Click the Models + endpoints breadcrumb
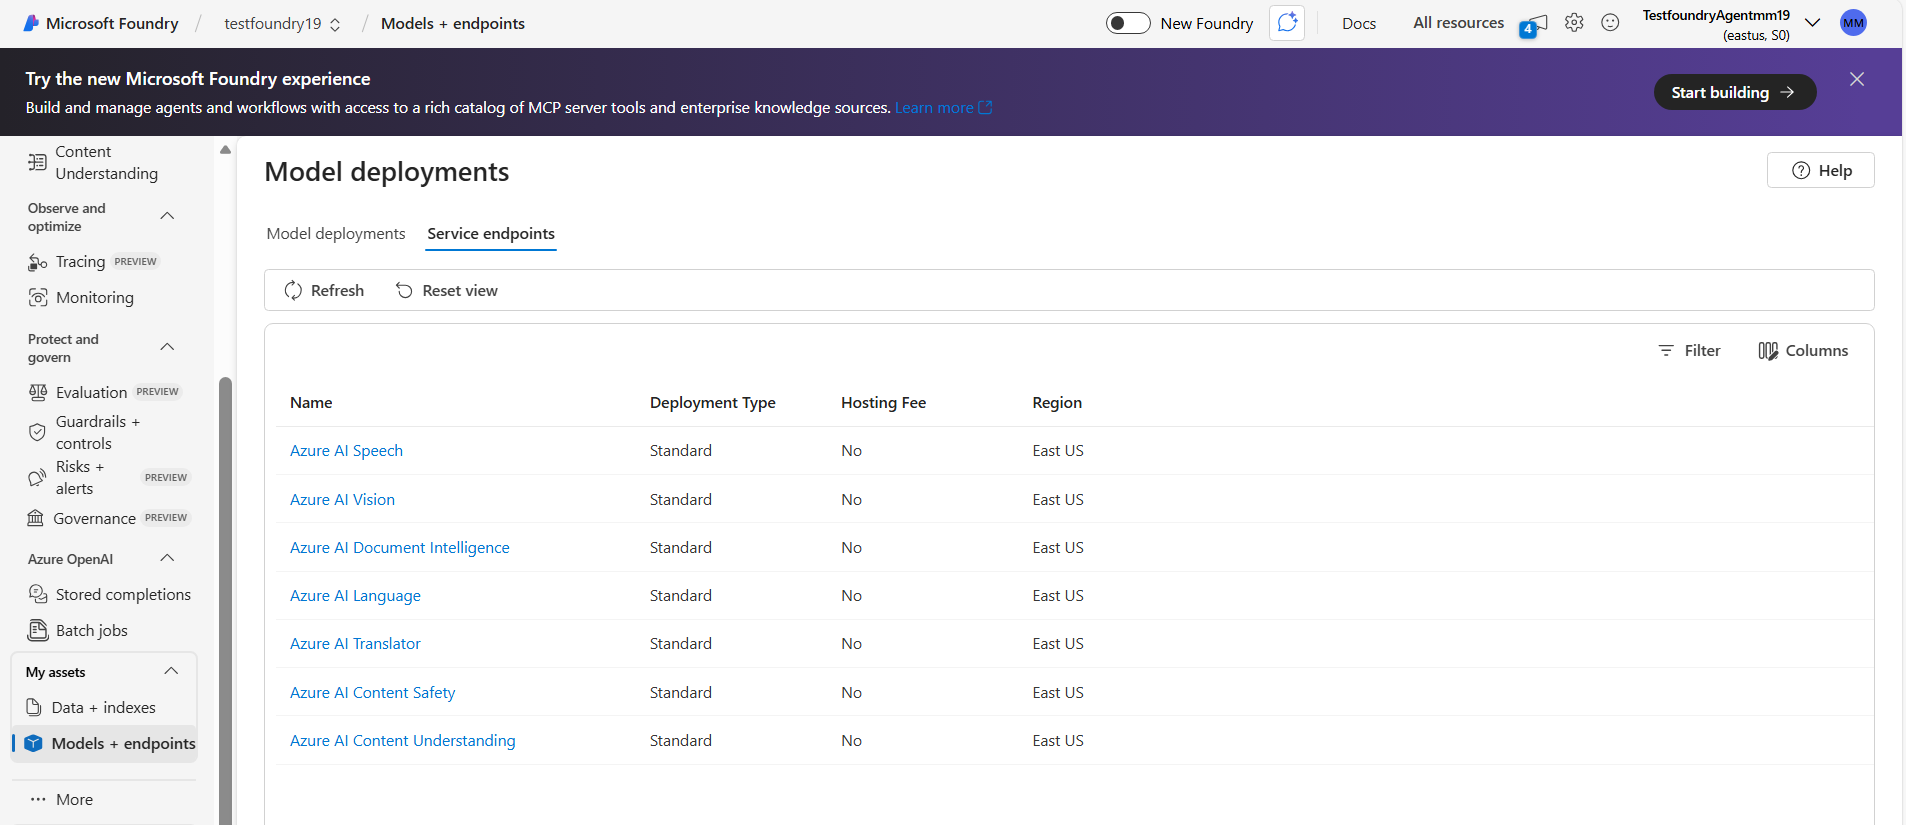 (452, 23)
